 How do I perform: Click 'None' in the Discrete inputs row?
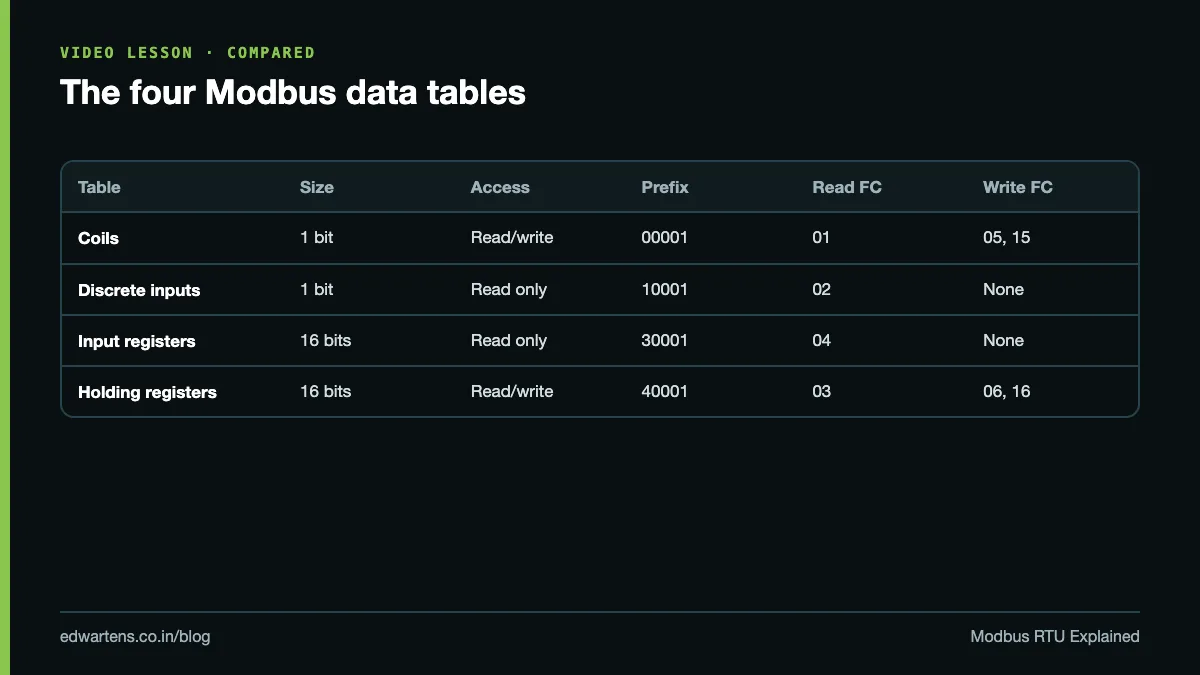(x=1004, y=289)
